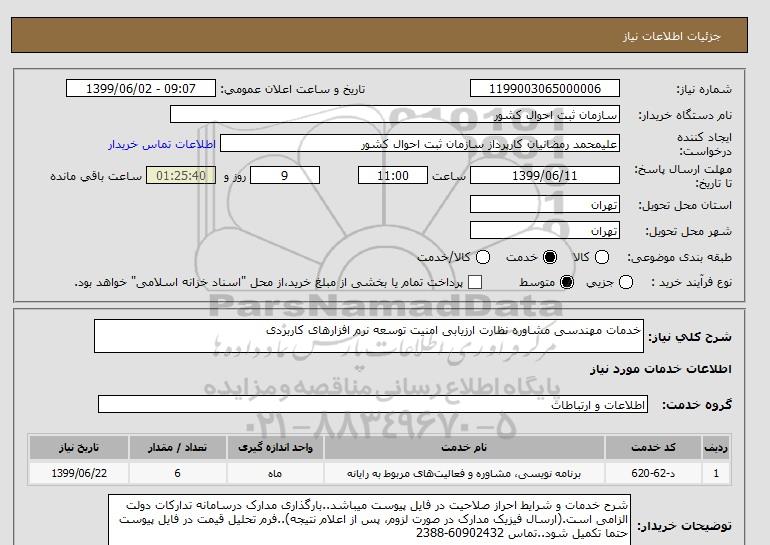Click the service group field اطلاعات و ارتباطات
The image size is (770, 545).
[x=373, y=405]
